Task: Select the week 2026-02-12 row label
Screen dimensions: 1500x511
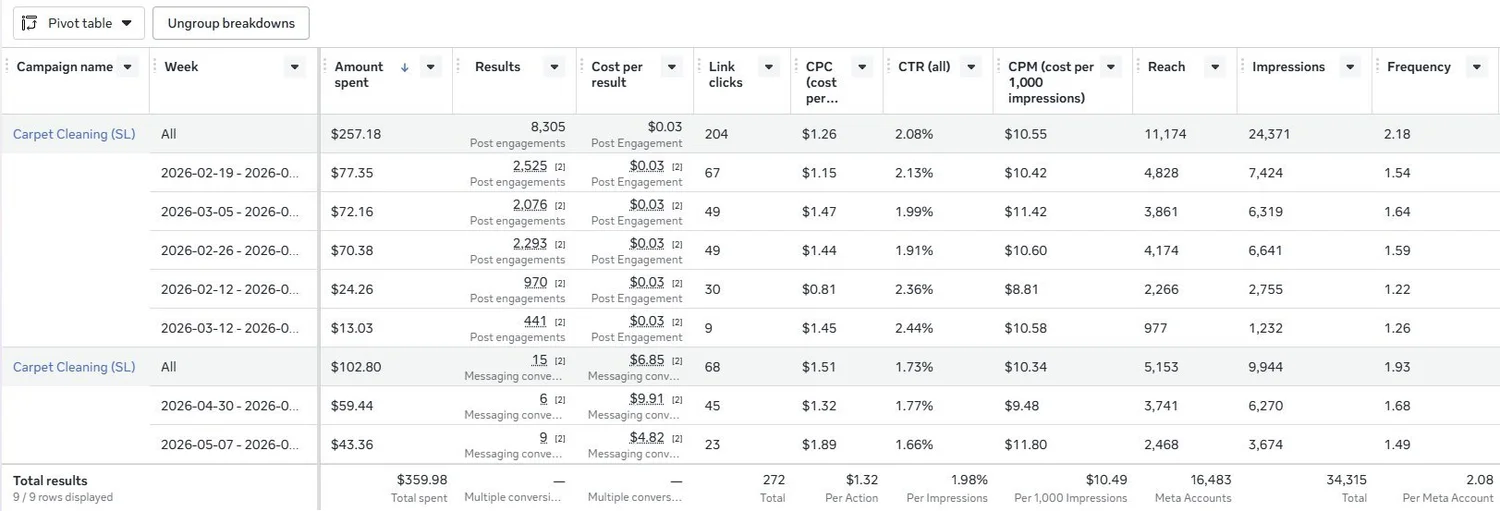Action: (x=230, y=290)
